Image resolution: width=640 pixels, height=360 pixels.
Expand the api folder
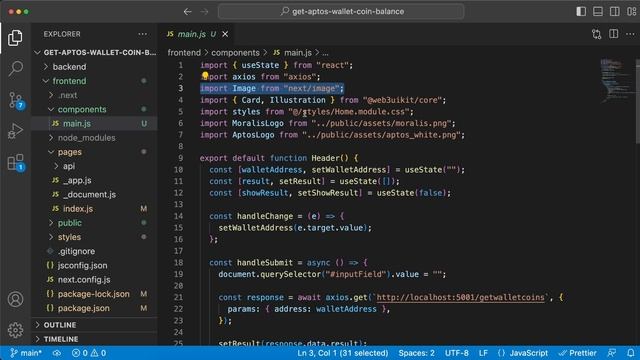[94, 166]
